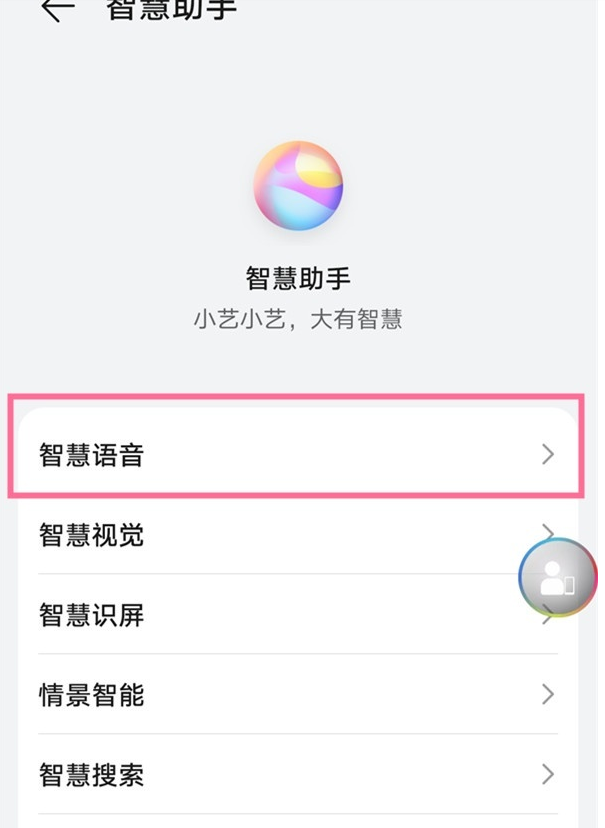Click the 情景智能 row's empty middle area

[338, 694]
